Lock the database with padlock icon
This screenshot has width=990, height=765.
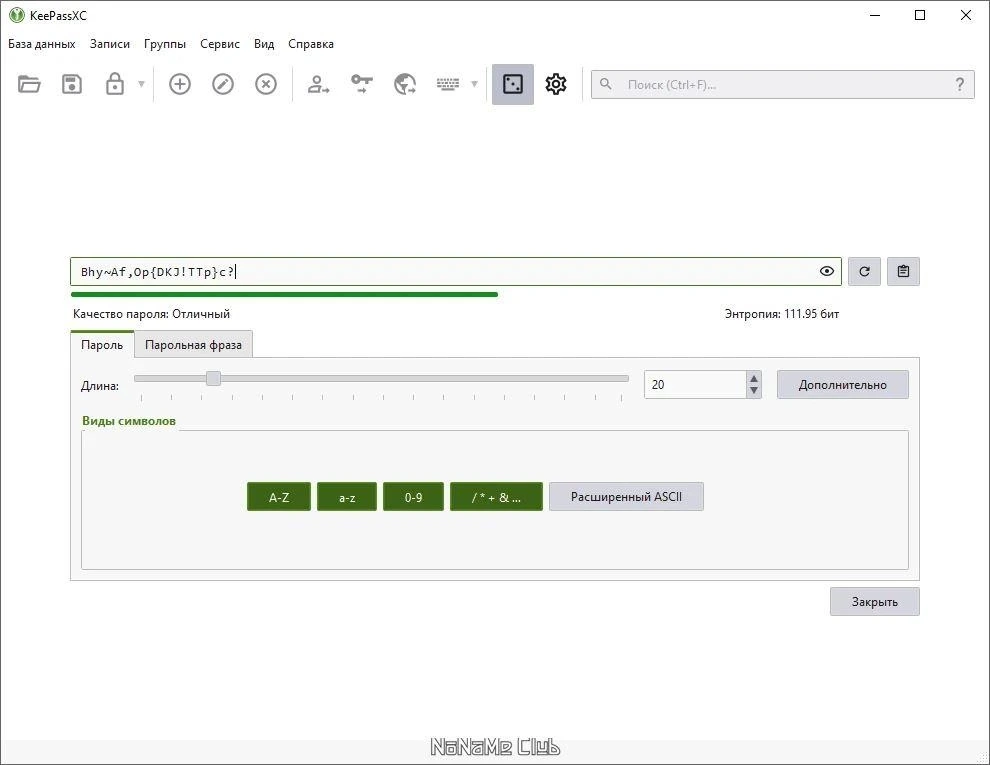[x=114, y=84]
